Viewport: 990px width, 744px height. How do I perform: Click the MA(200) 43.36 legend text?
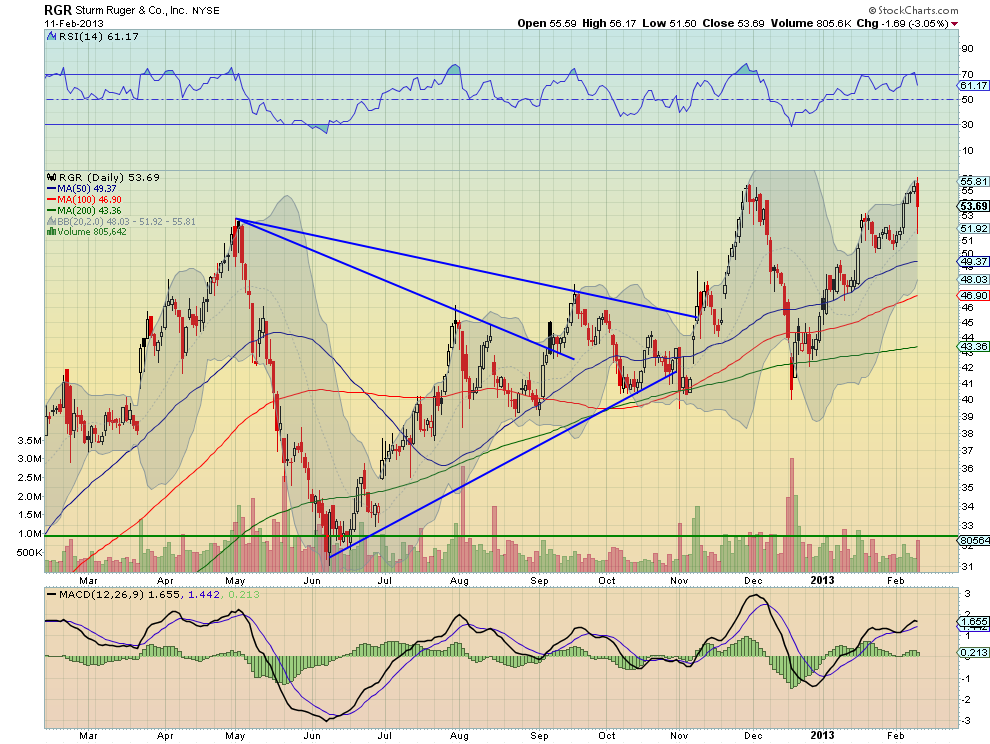point(89,210)
